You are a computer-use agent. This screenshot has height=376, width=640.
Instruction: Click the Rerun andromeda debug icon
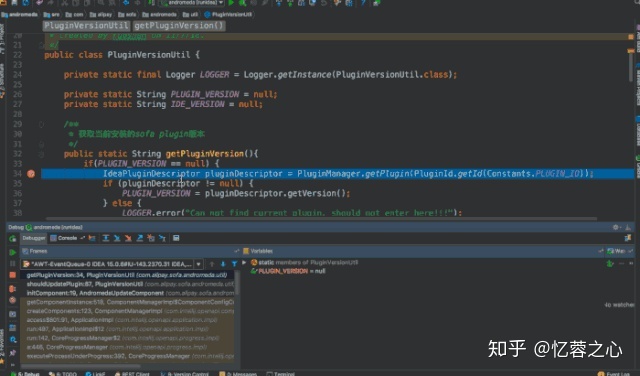pyautogui.click(x=13, y=238)
